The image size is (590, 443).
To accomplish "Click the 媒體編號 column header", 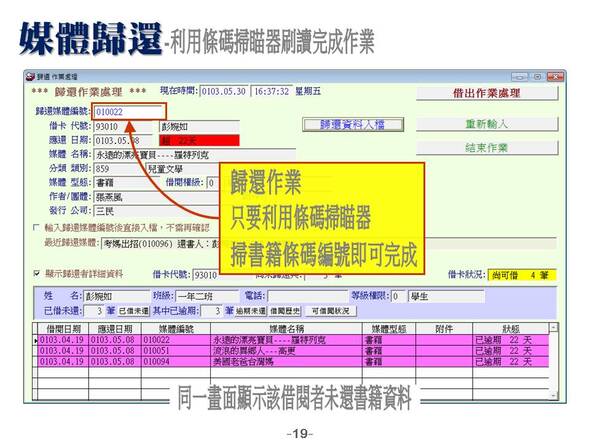I will [x=176, y=329].
